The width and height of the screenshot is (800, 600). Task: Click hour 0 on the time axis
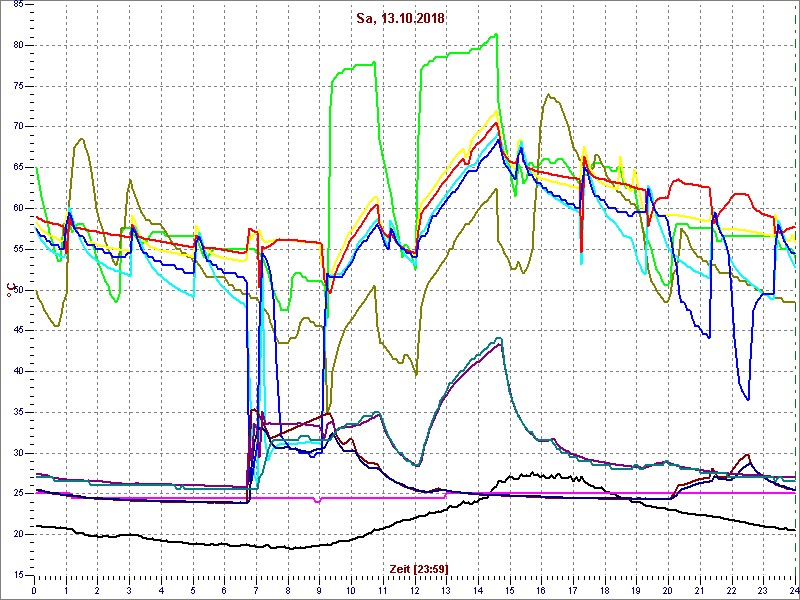[x=34, y=590]
